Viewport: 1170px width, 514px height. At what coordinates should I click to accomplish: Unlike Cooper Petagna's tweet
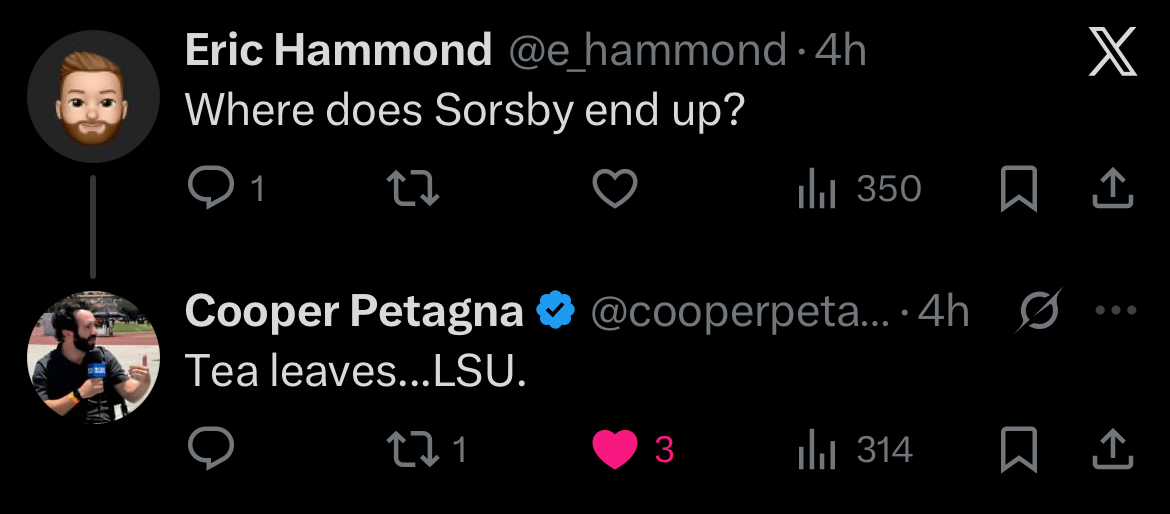point(615,450)
